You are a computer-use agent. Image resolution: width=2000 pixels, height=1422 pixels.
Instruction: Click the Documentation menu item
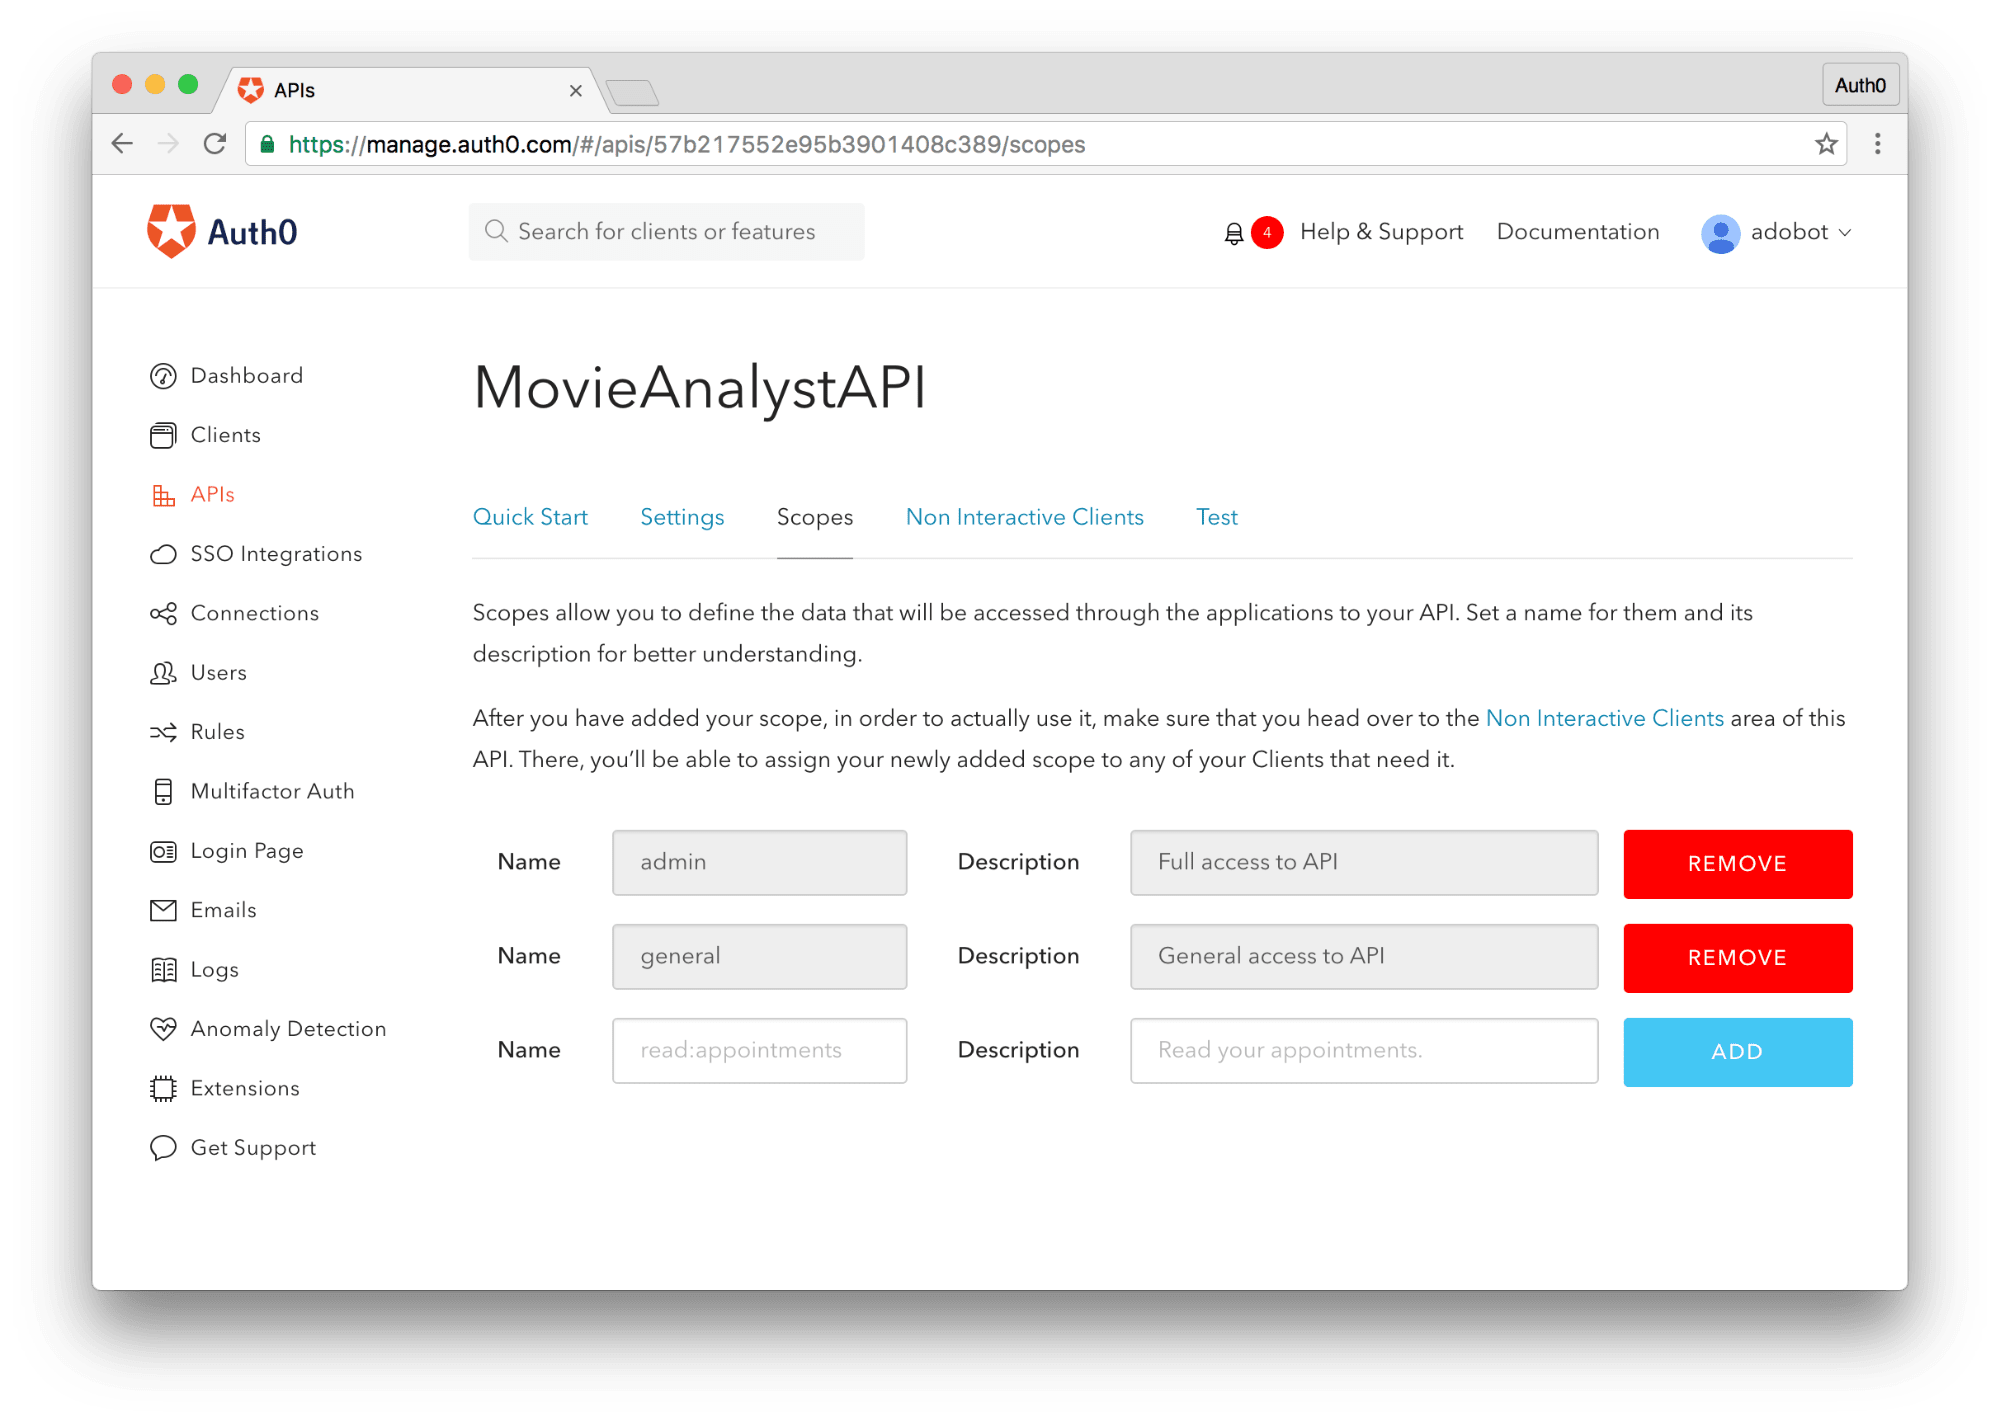point(1577,231)
